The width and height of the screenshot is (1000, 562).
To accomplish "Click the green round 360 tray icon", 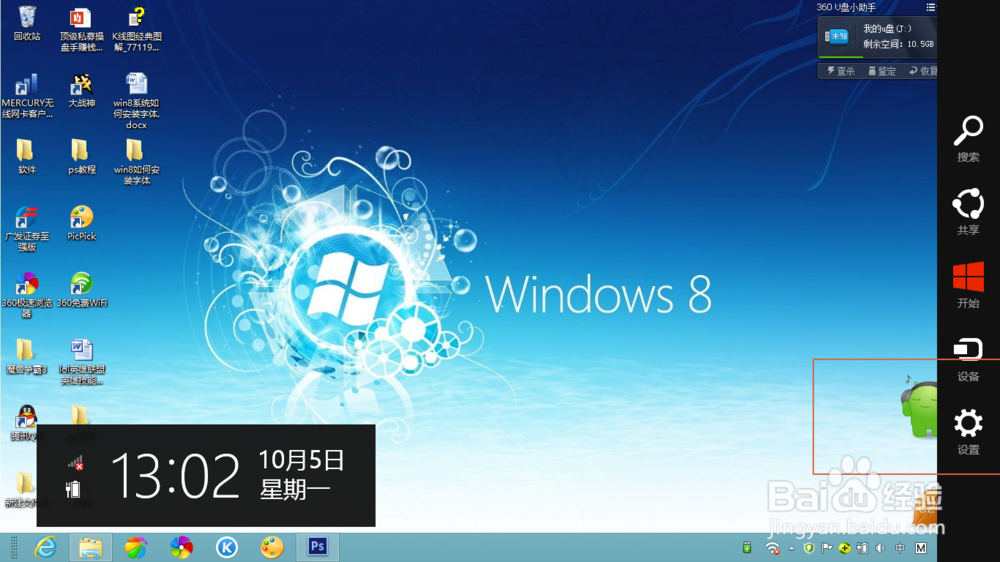I will pos(844,548).
